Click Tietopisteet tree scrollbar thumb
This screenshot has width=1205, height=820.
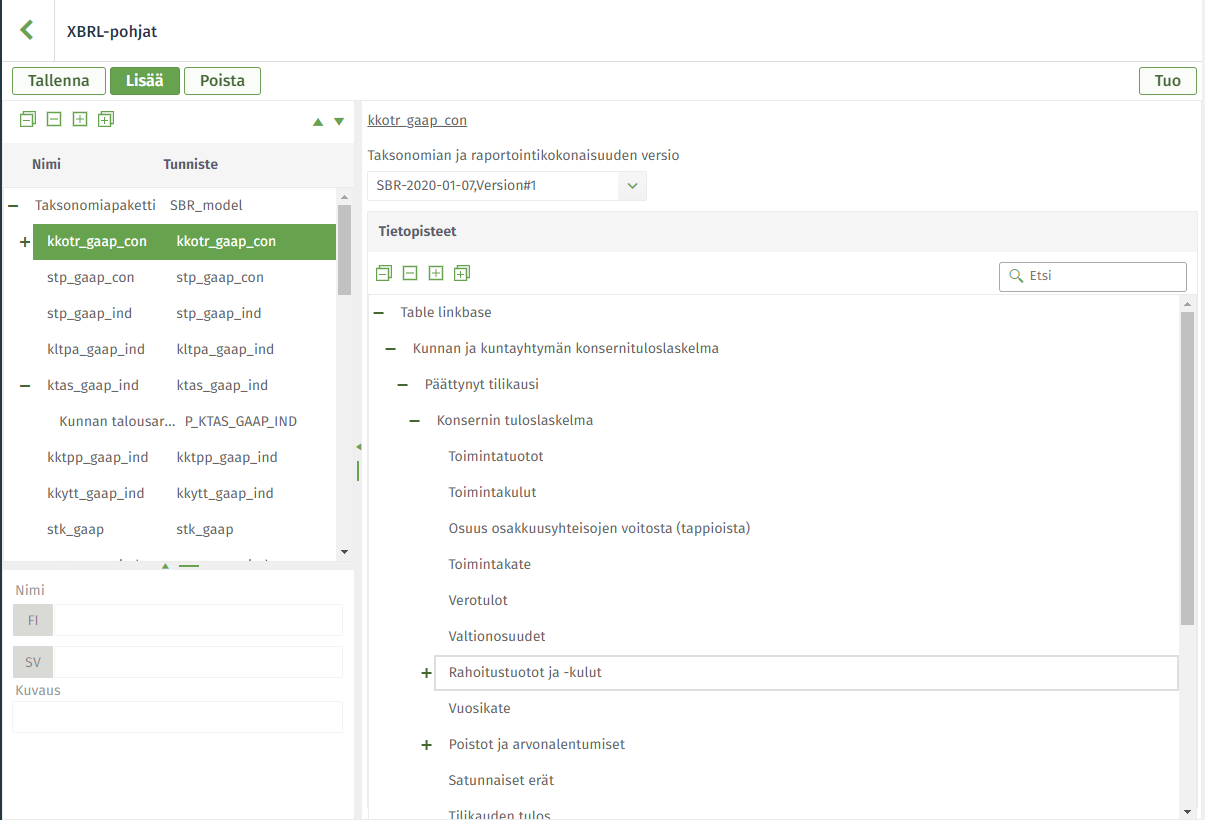click(x=1187, y=468)
